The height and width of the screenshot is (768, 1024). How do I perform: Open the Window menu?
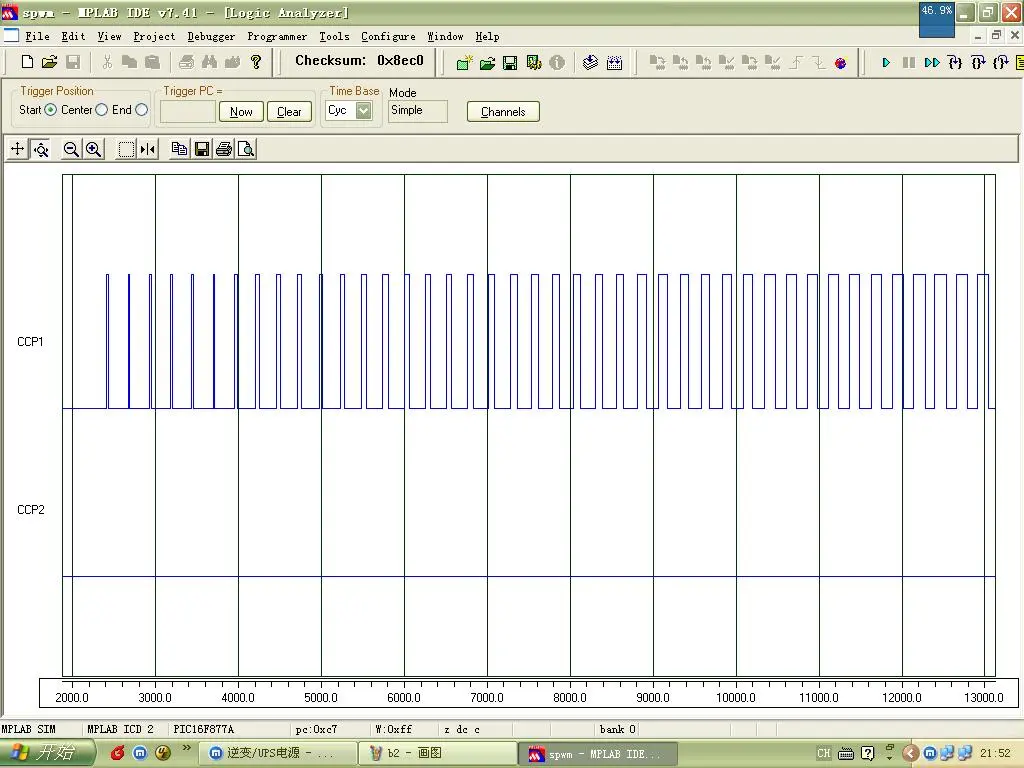pos(445,37)
